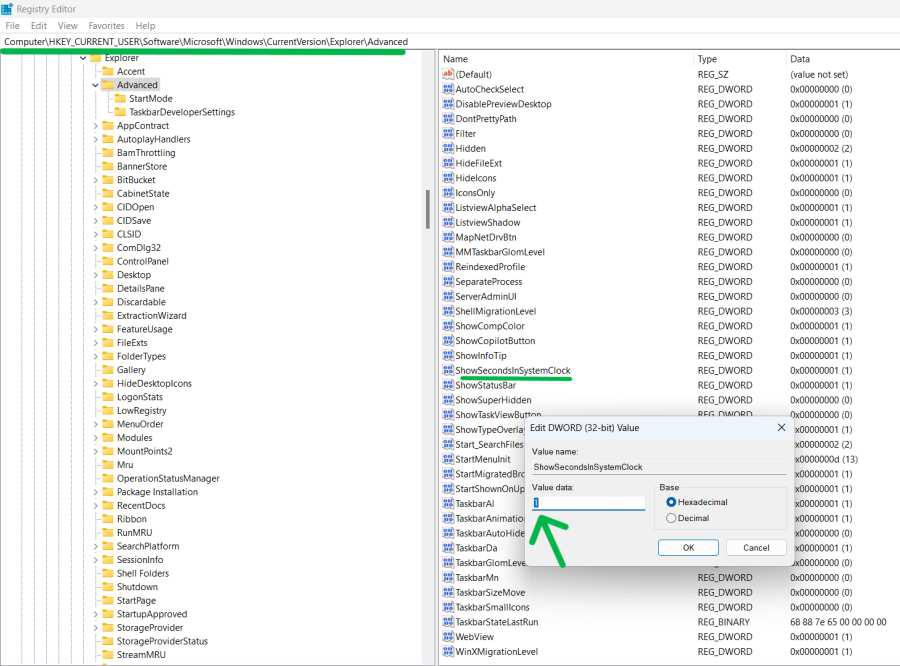Select the HideDesktopIcons key in tree

coord(154,384)
